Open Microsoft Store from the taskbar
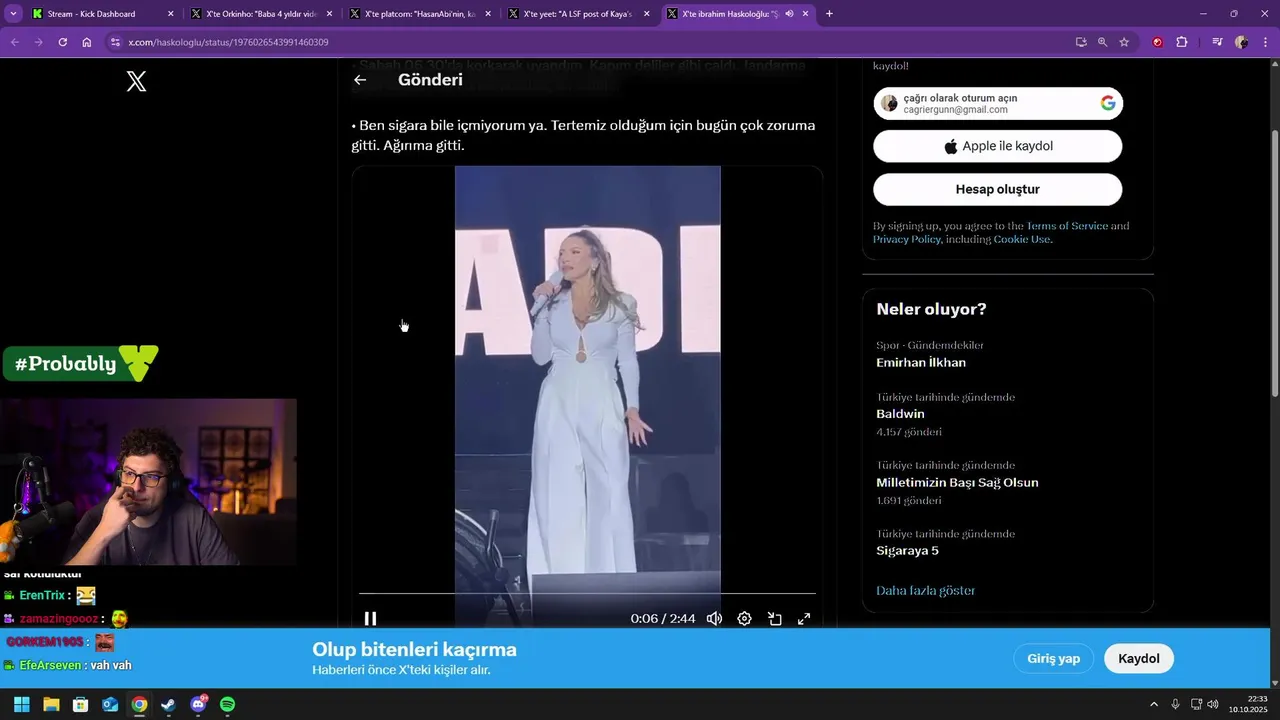The height and width of the screenshot is (720, 1280). click(x=81, y=704)
